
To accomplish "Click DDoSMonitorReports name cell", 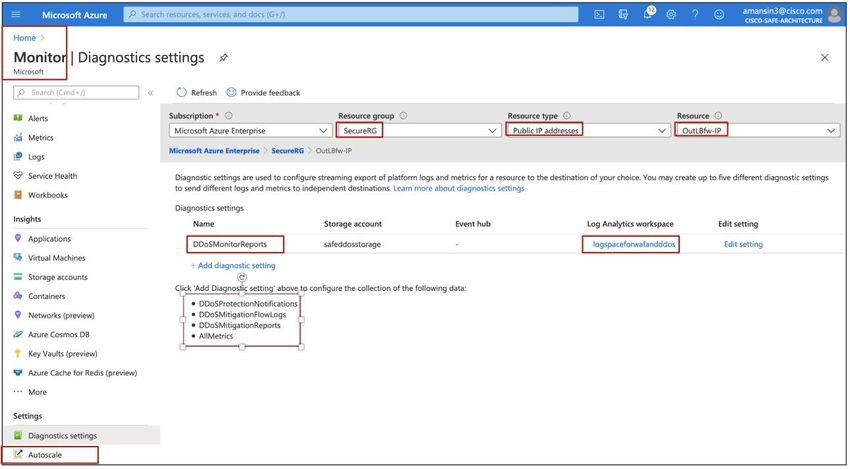I will [x=230, y=245].
